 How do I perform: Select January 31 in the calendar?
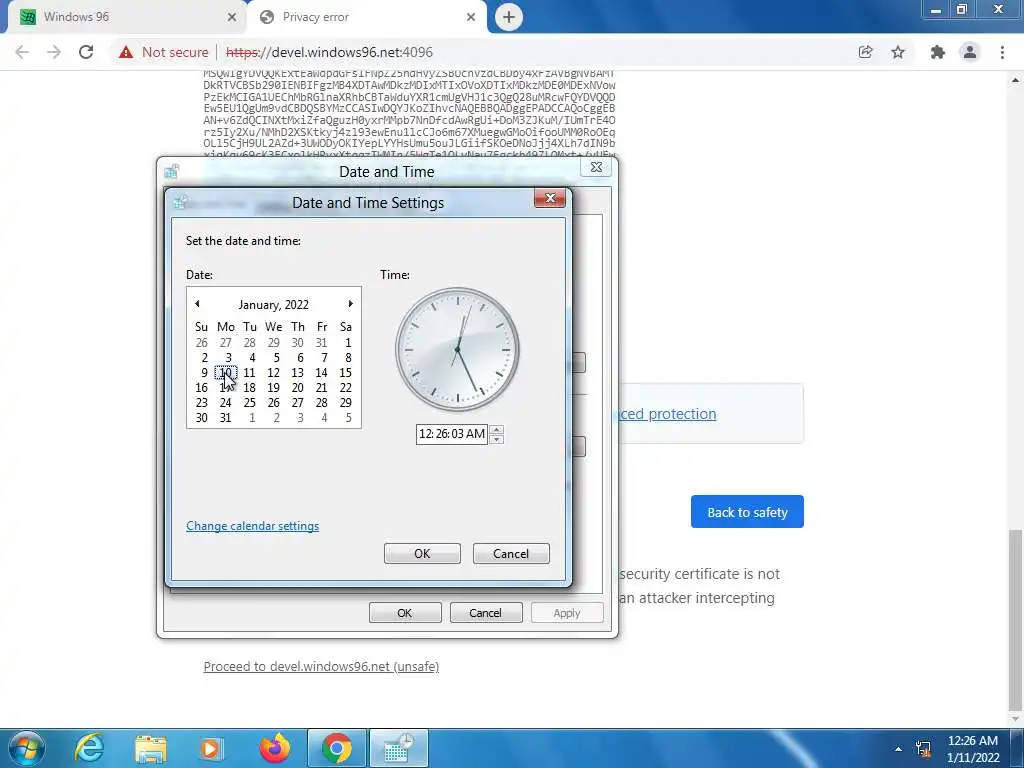point(226,418)
